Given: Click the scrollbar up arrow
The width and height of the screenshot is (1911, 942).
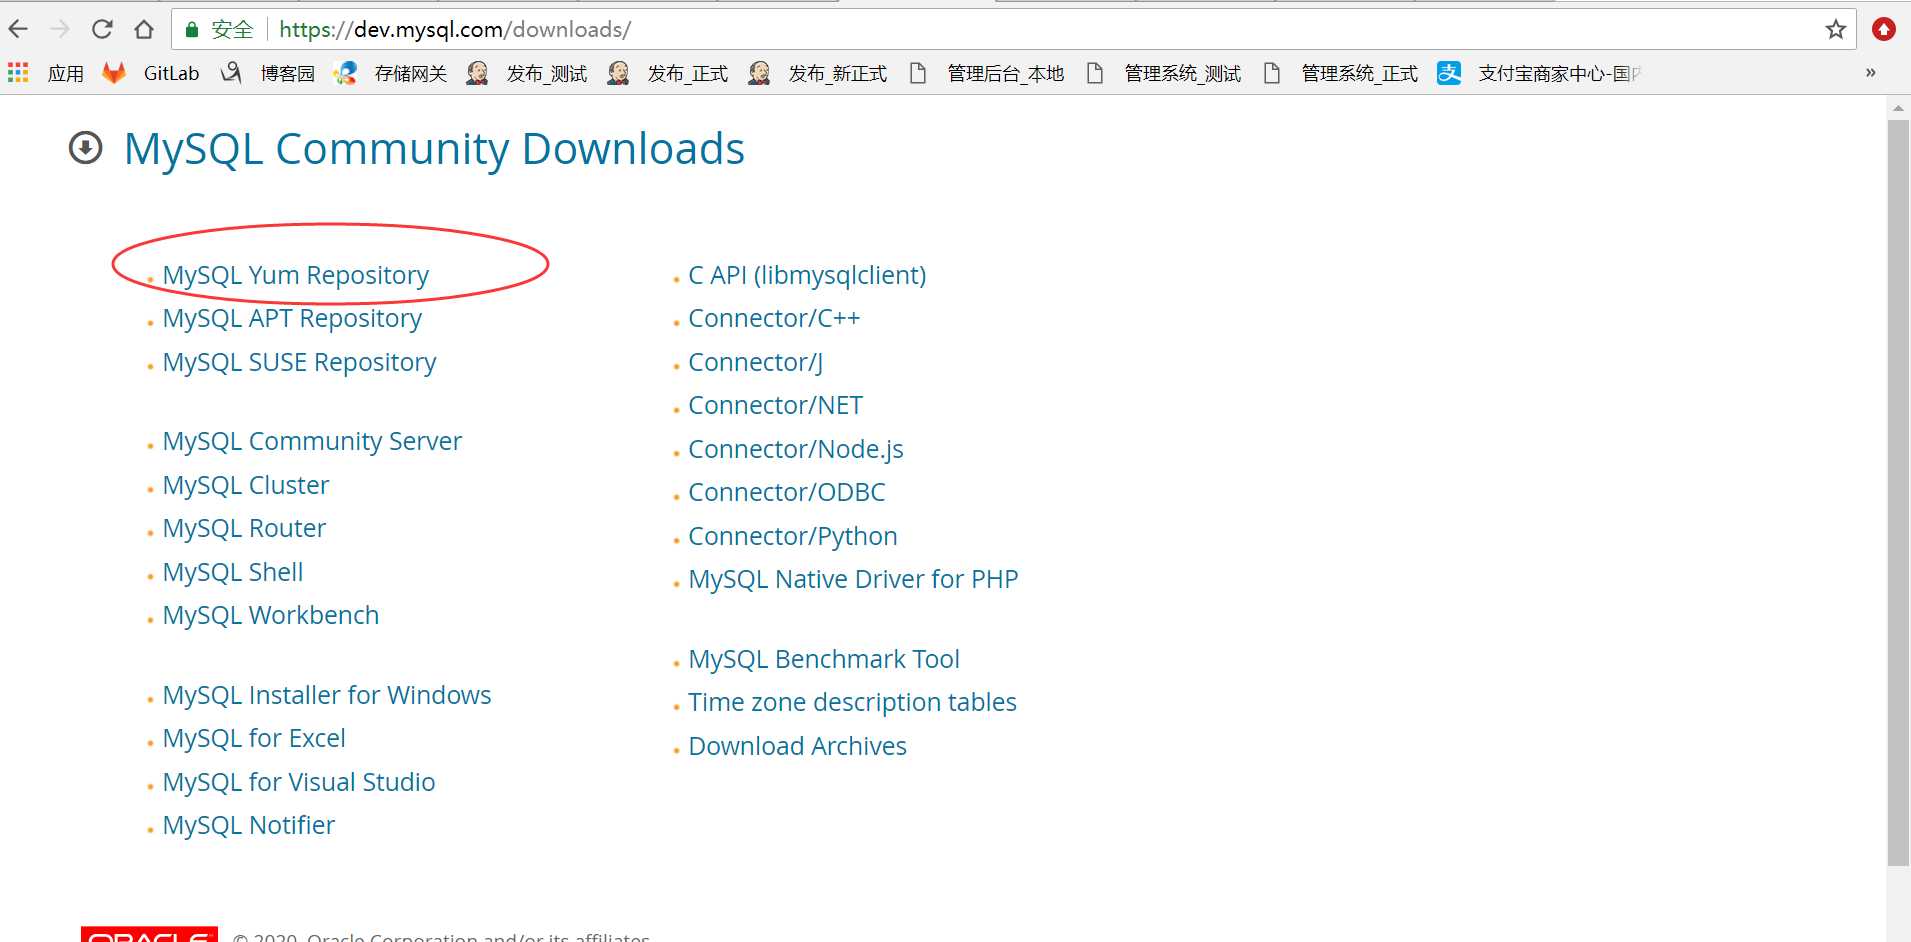Looking at the screenshot, I should pos(1898,107).
